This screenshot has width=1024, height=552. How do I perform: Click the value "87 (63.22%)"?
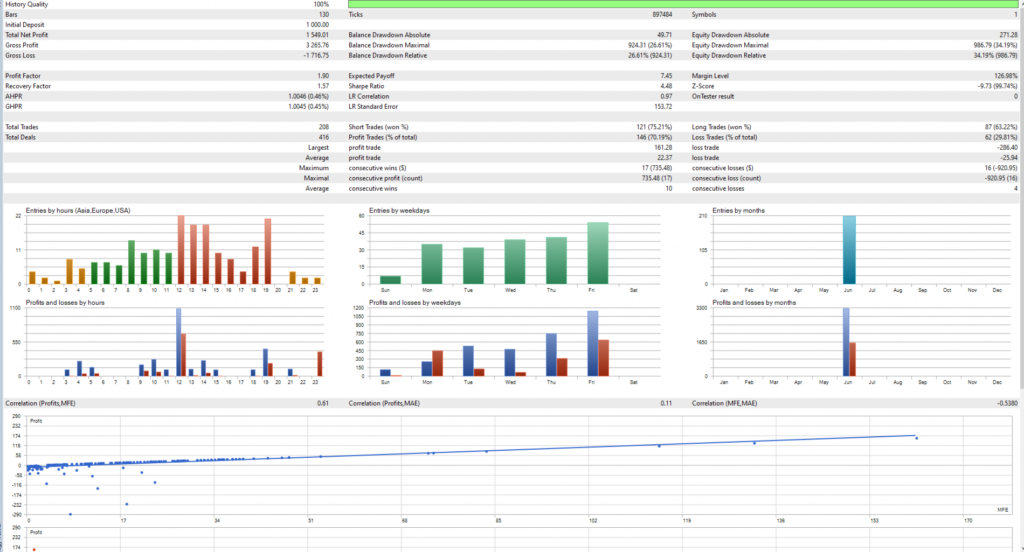[1000, 127]
